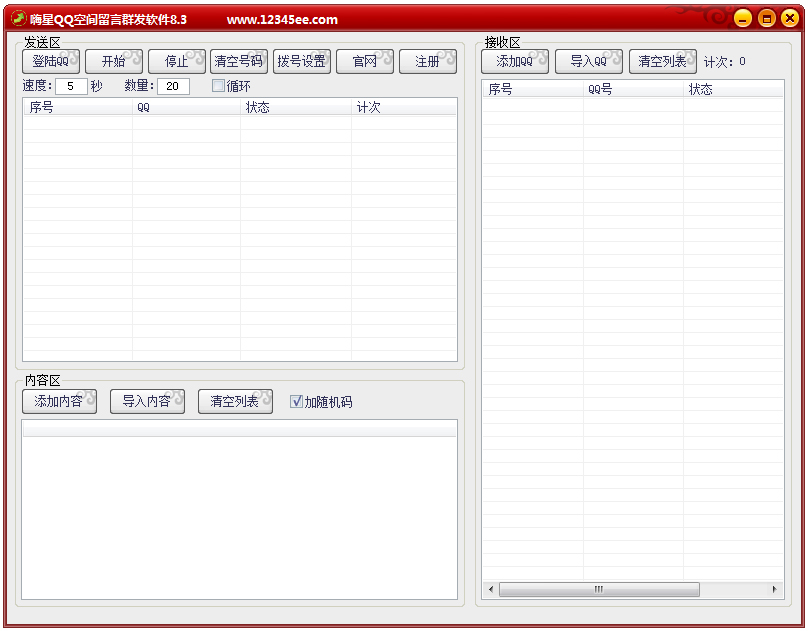Open the 官网 official website button
809x631 pixels.
(365, 62)
